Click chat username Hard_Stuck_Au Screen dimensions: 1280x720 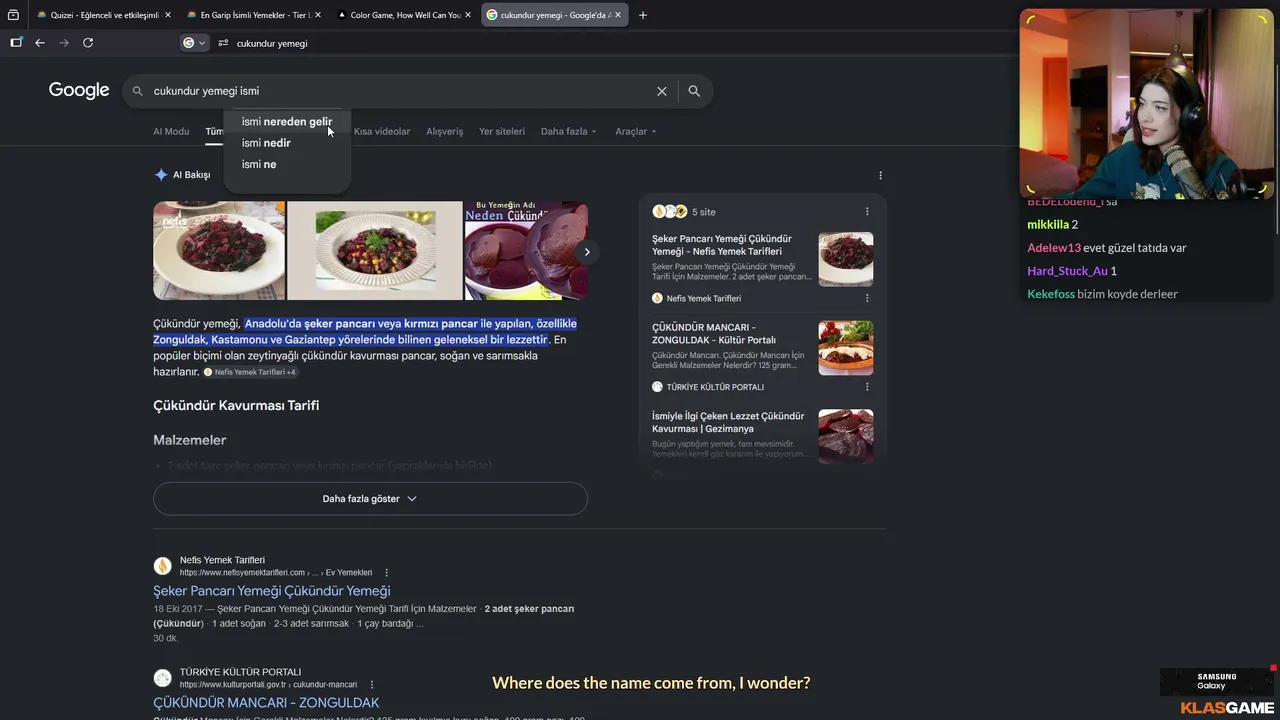tap(1067, 271)
